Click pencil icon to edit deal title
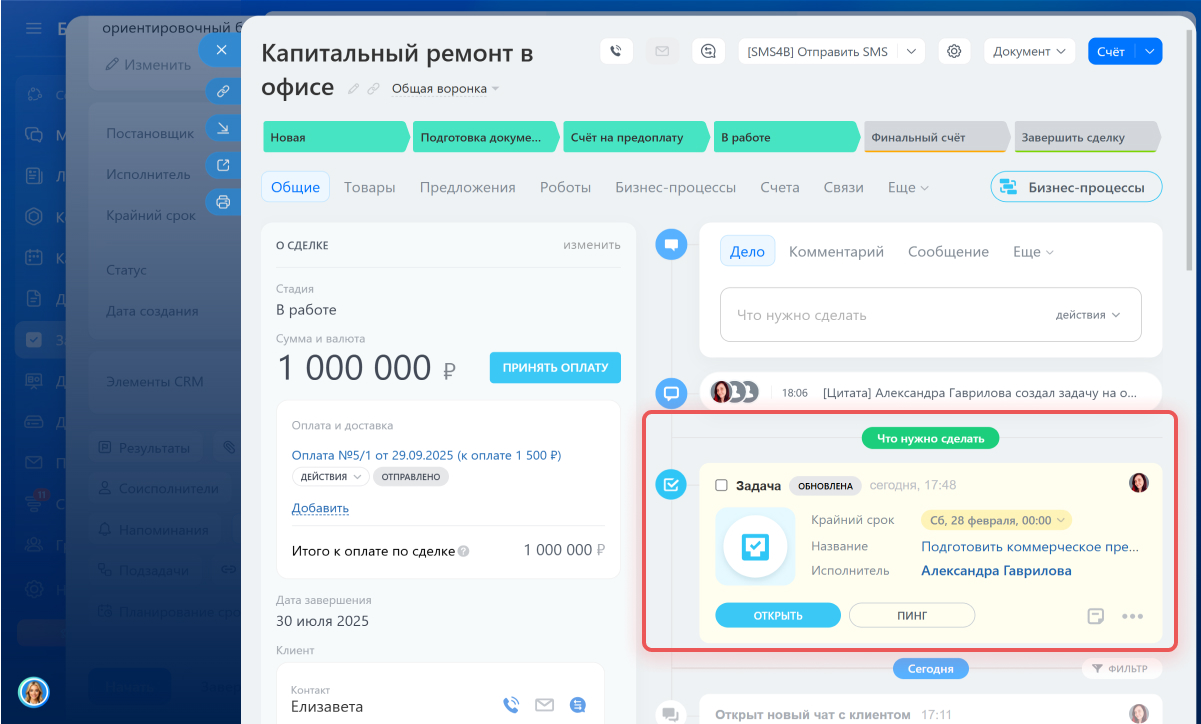1201x724 pixels. 353,89
